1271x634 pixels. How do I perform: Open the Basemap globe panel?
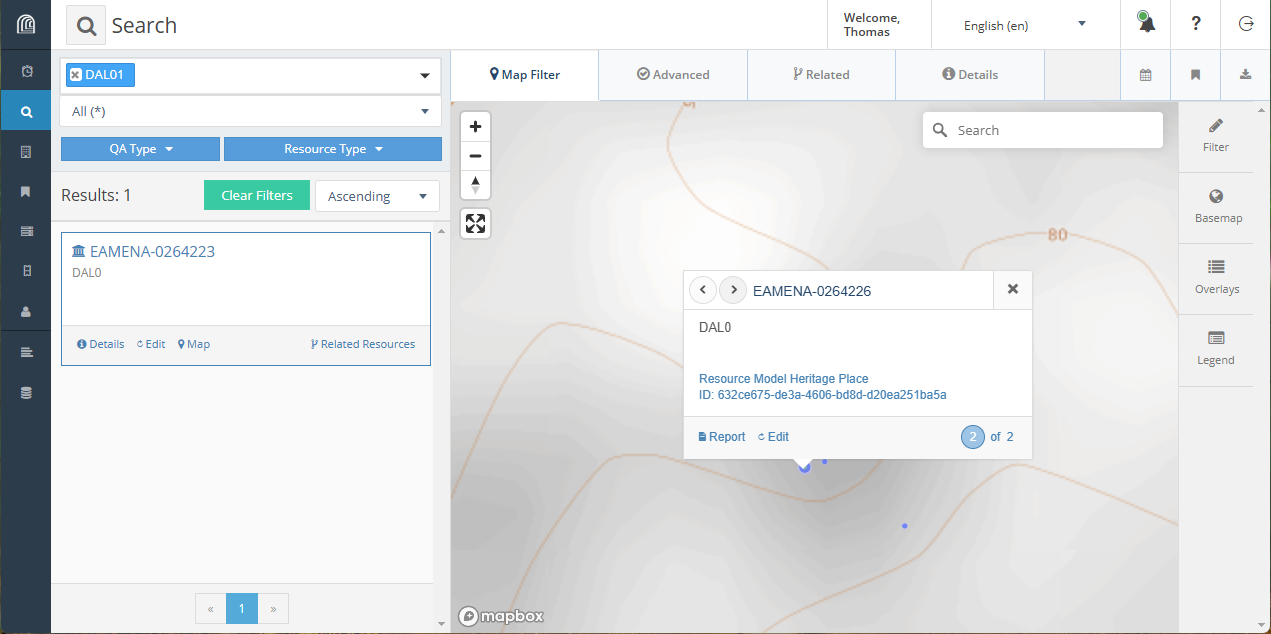(1216, 207)
